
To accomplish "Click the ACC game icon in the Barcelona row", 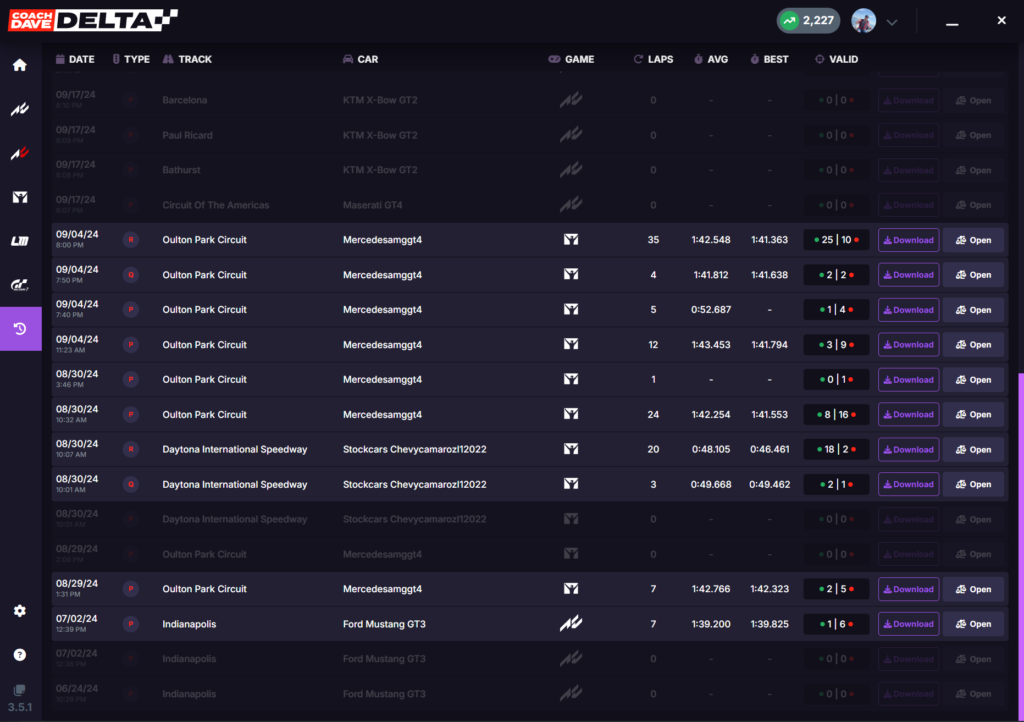I will pyautogui.click(x=571, y=100).
